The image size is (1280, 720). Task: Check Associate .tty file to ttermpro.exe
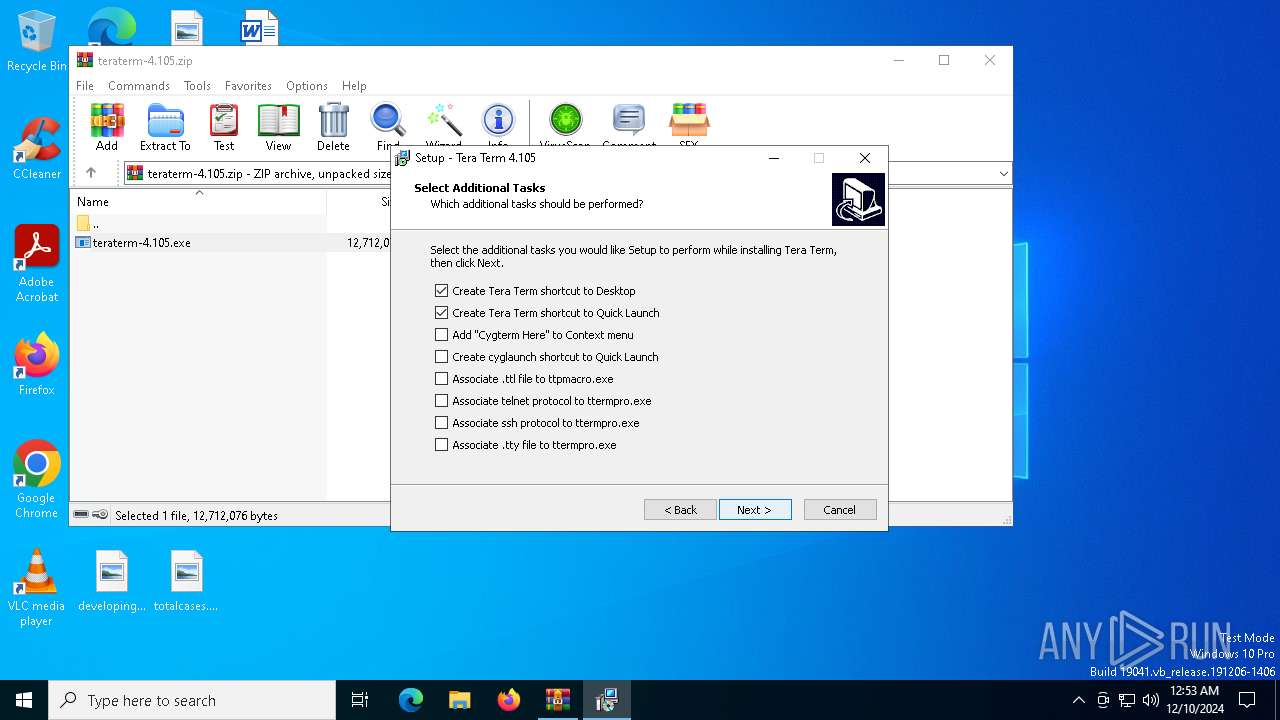click(x=442, y=445)
